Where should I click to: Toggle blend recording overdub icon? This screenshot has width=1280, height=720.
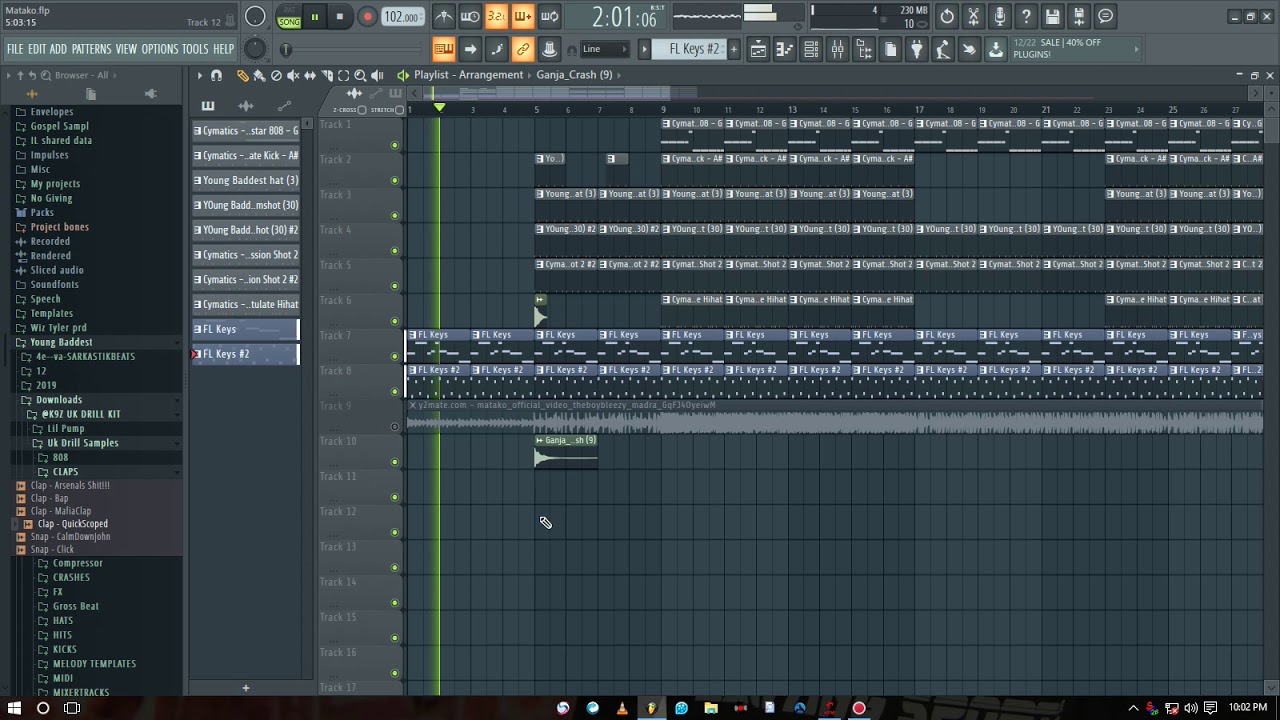pos(523,16)
